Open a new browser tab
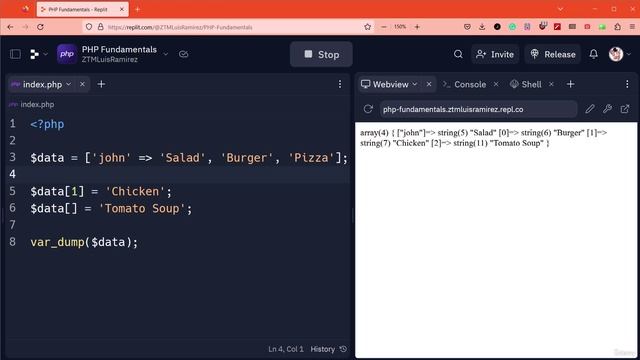 click(138, 9)
